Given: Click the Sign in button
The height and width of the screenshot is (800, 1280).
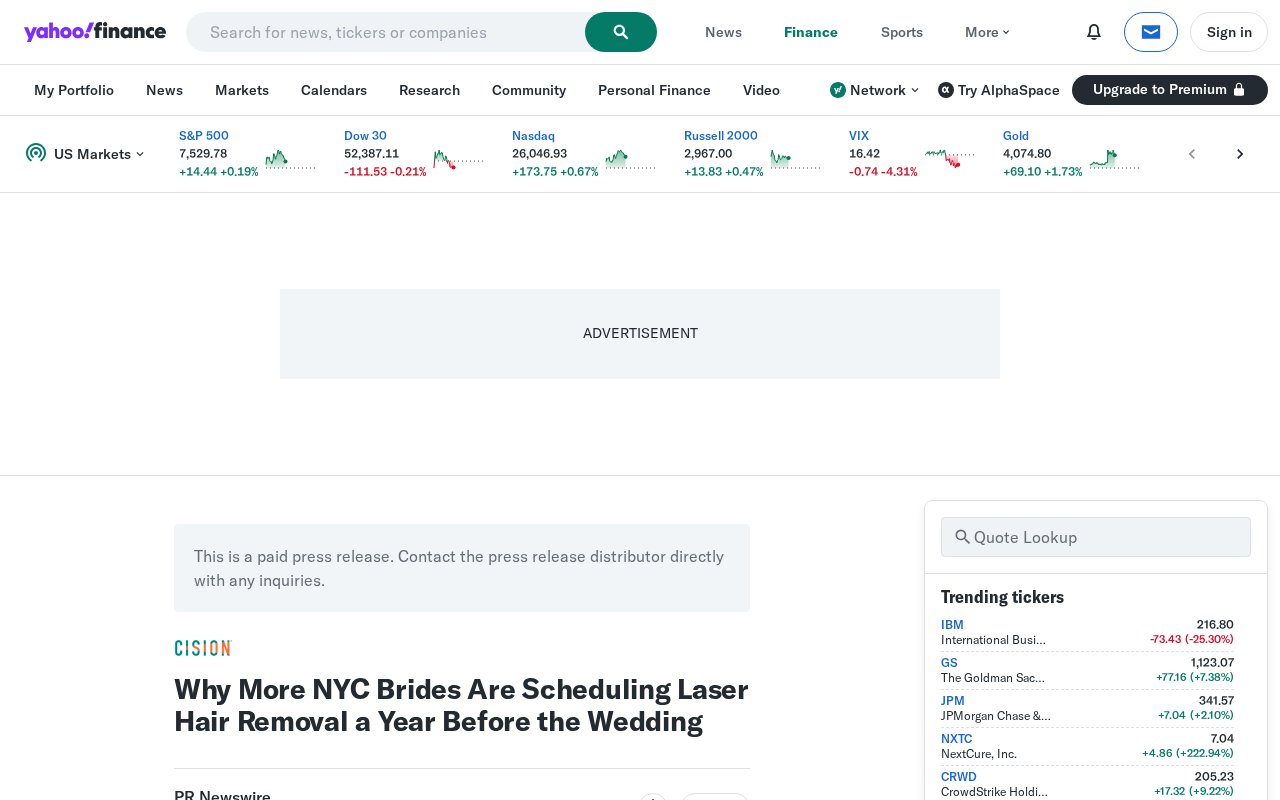Looking at the screenshot, I should (x=1229, y=32).
